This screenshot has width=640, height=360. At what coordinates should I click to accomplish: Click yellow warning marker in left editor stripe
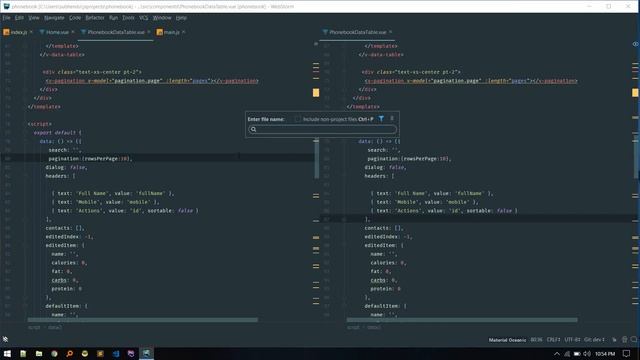tap(316, 93)
